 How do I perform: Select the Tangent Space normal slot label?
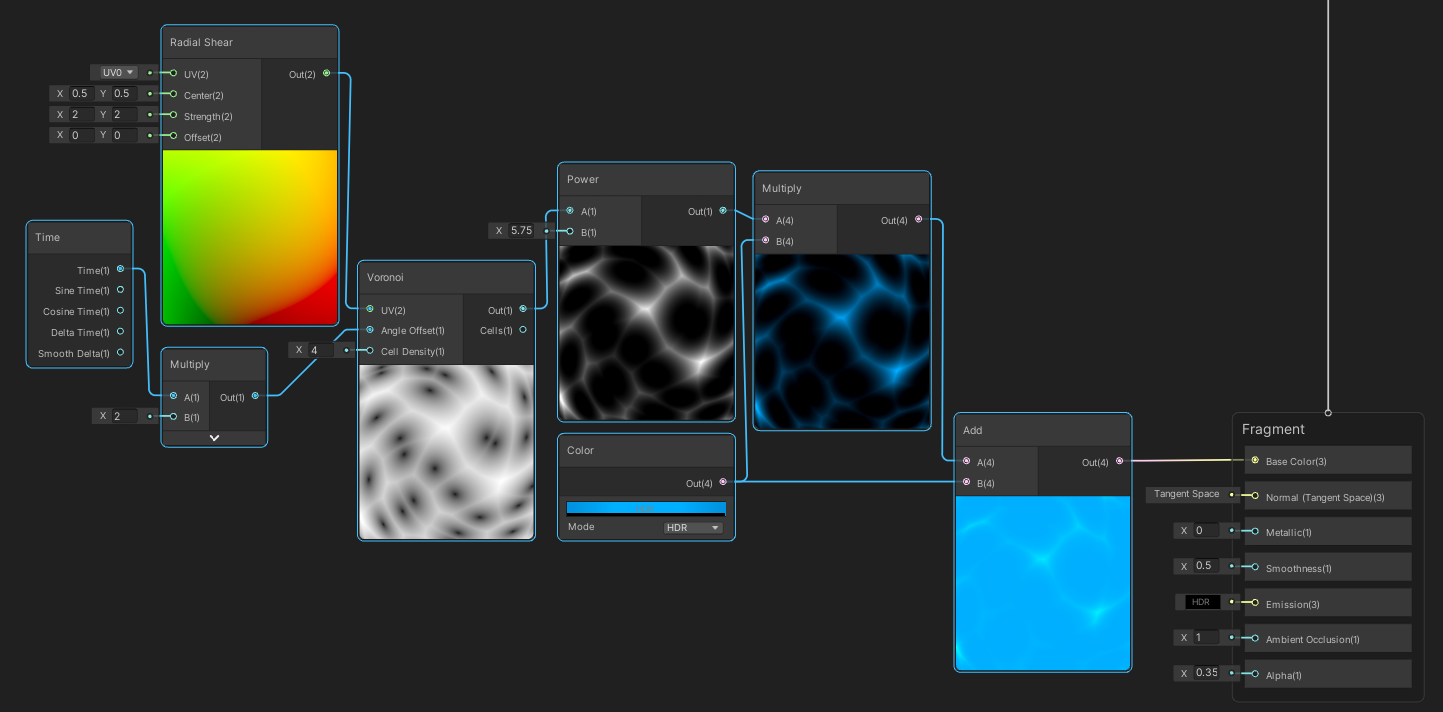coord(1187,494)
